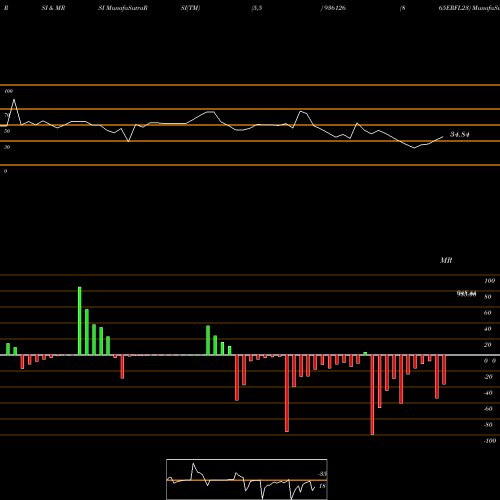Click the '936126' code in the header

334,8
